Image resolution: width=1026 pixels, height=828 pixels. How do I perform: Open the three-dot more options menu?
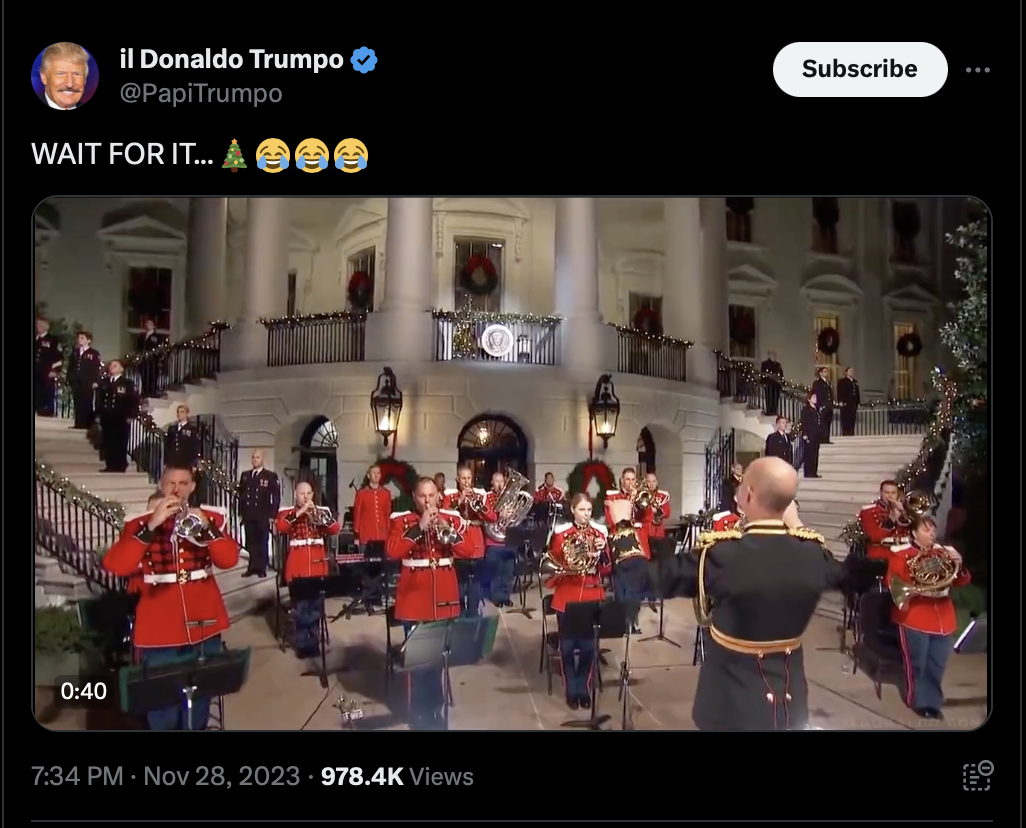pos(978,70)
